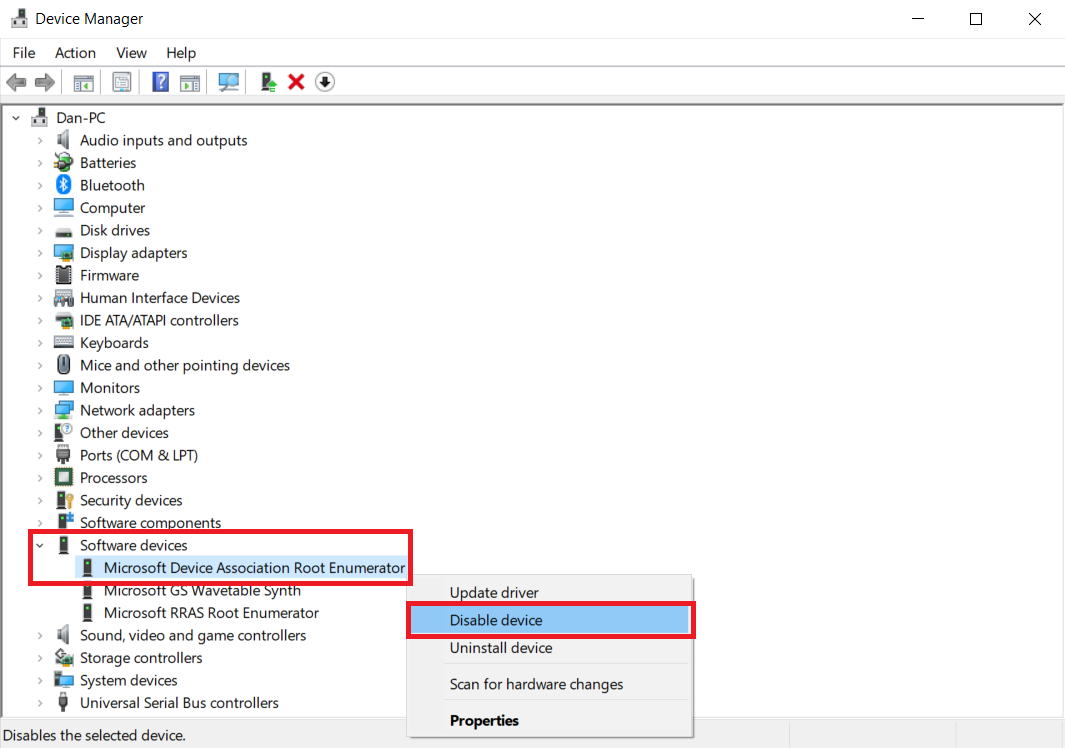
Task: Select the Software devices label
Action: (x=133, y=545)
